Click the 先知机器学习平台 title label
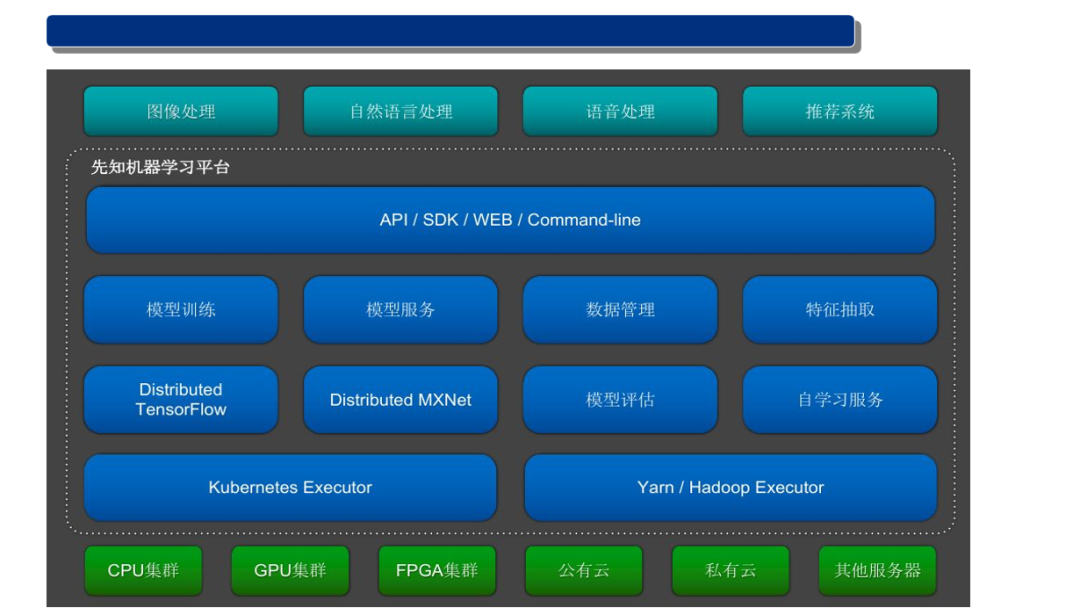Screen dimensions: 1080x608 pyautogui.click(x=161, y=167)
